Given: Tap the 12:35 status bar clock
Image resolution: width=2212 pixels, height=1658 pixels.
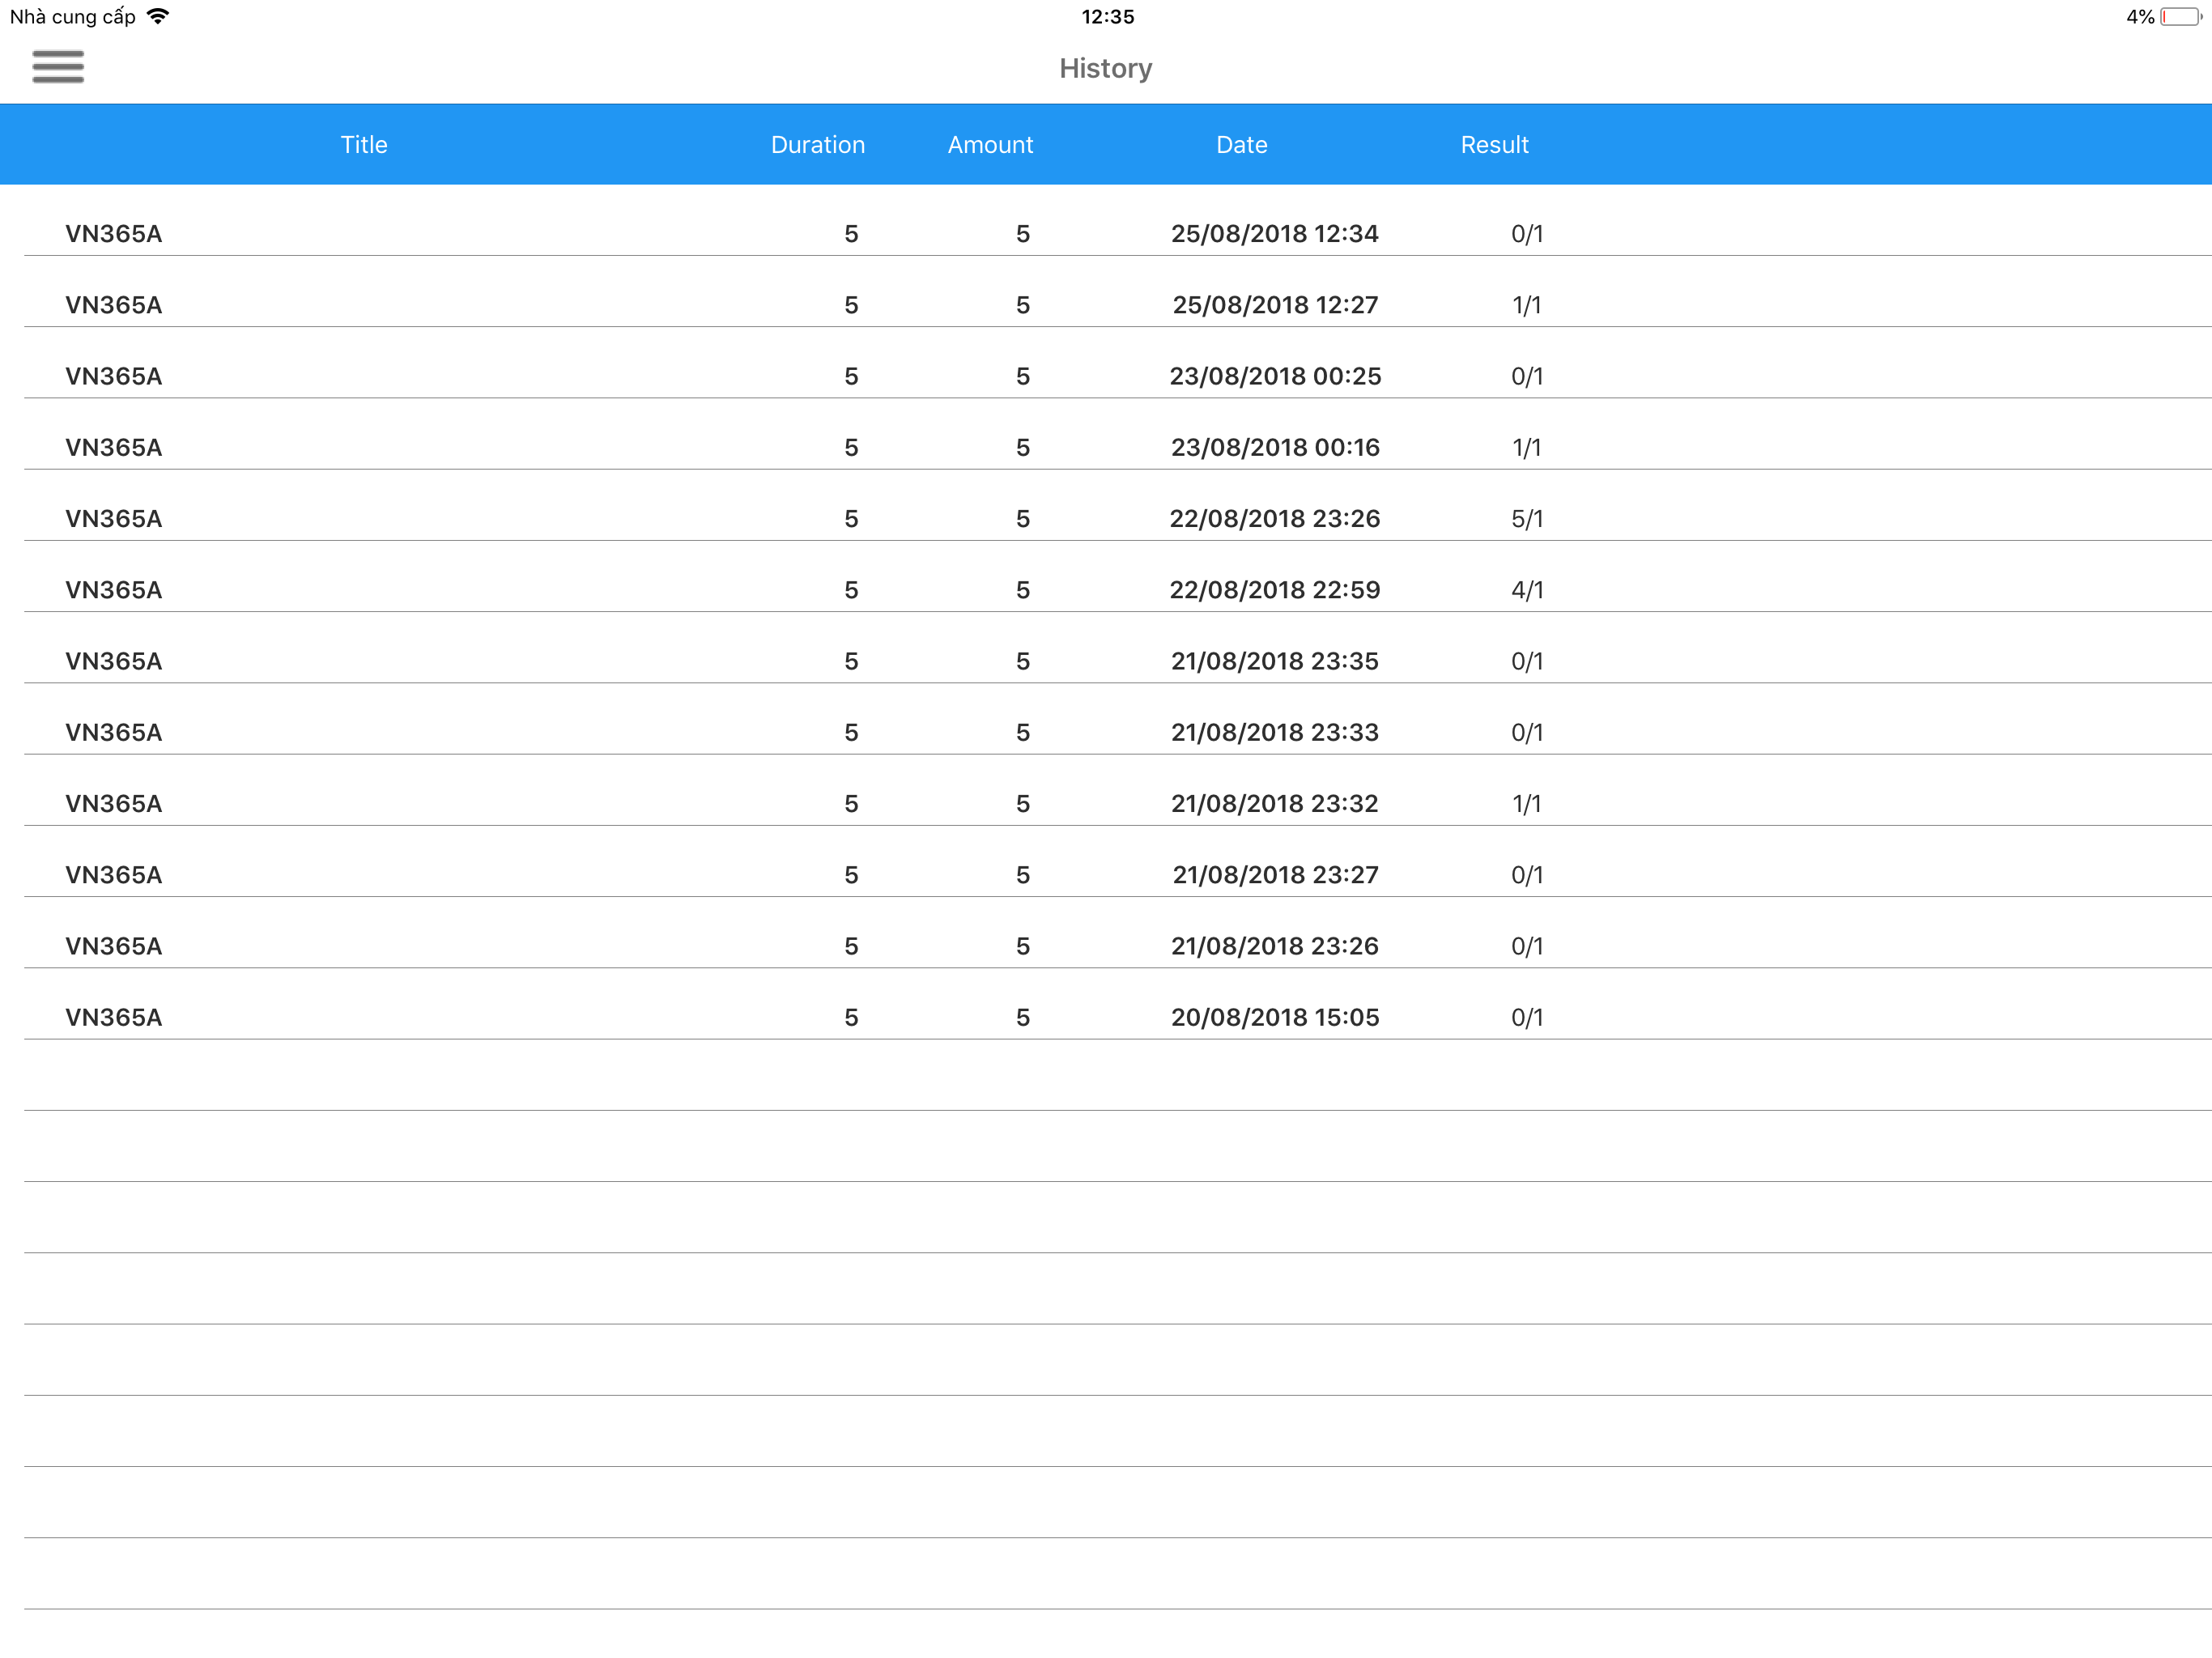Looking at the screenshot, I should tap(1108, 17).
